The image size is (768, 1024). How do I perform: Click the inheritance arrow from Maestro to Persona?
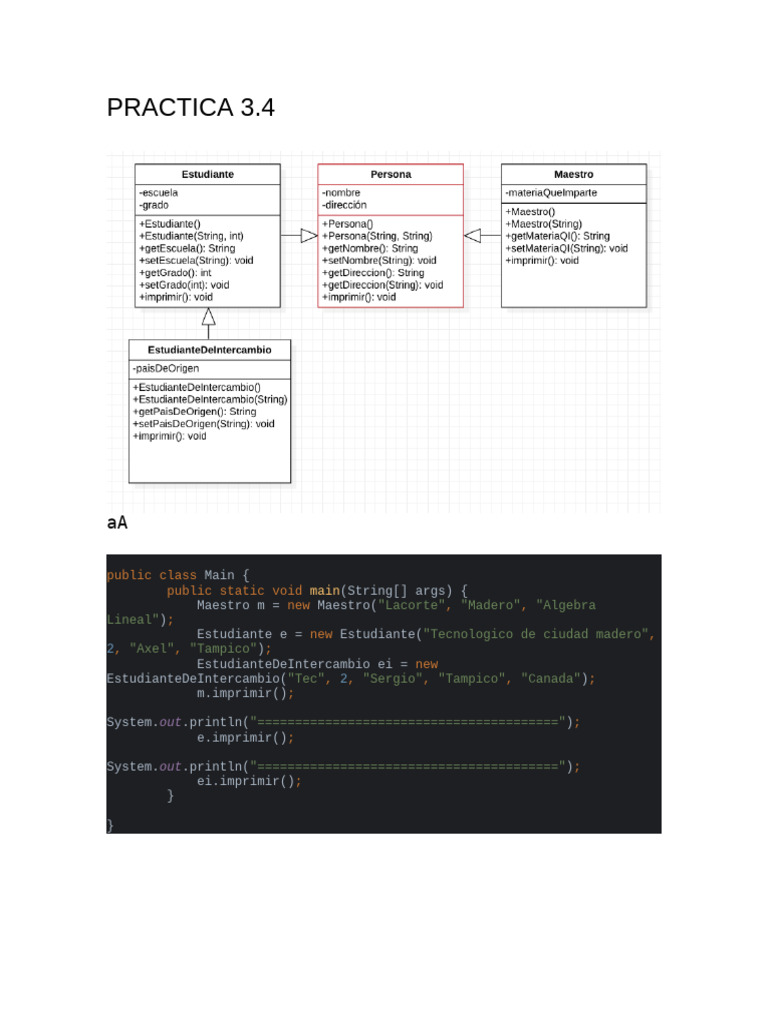[482, 236]
